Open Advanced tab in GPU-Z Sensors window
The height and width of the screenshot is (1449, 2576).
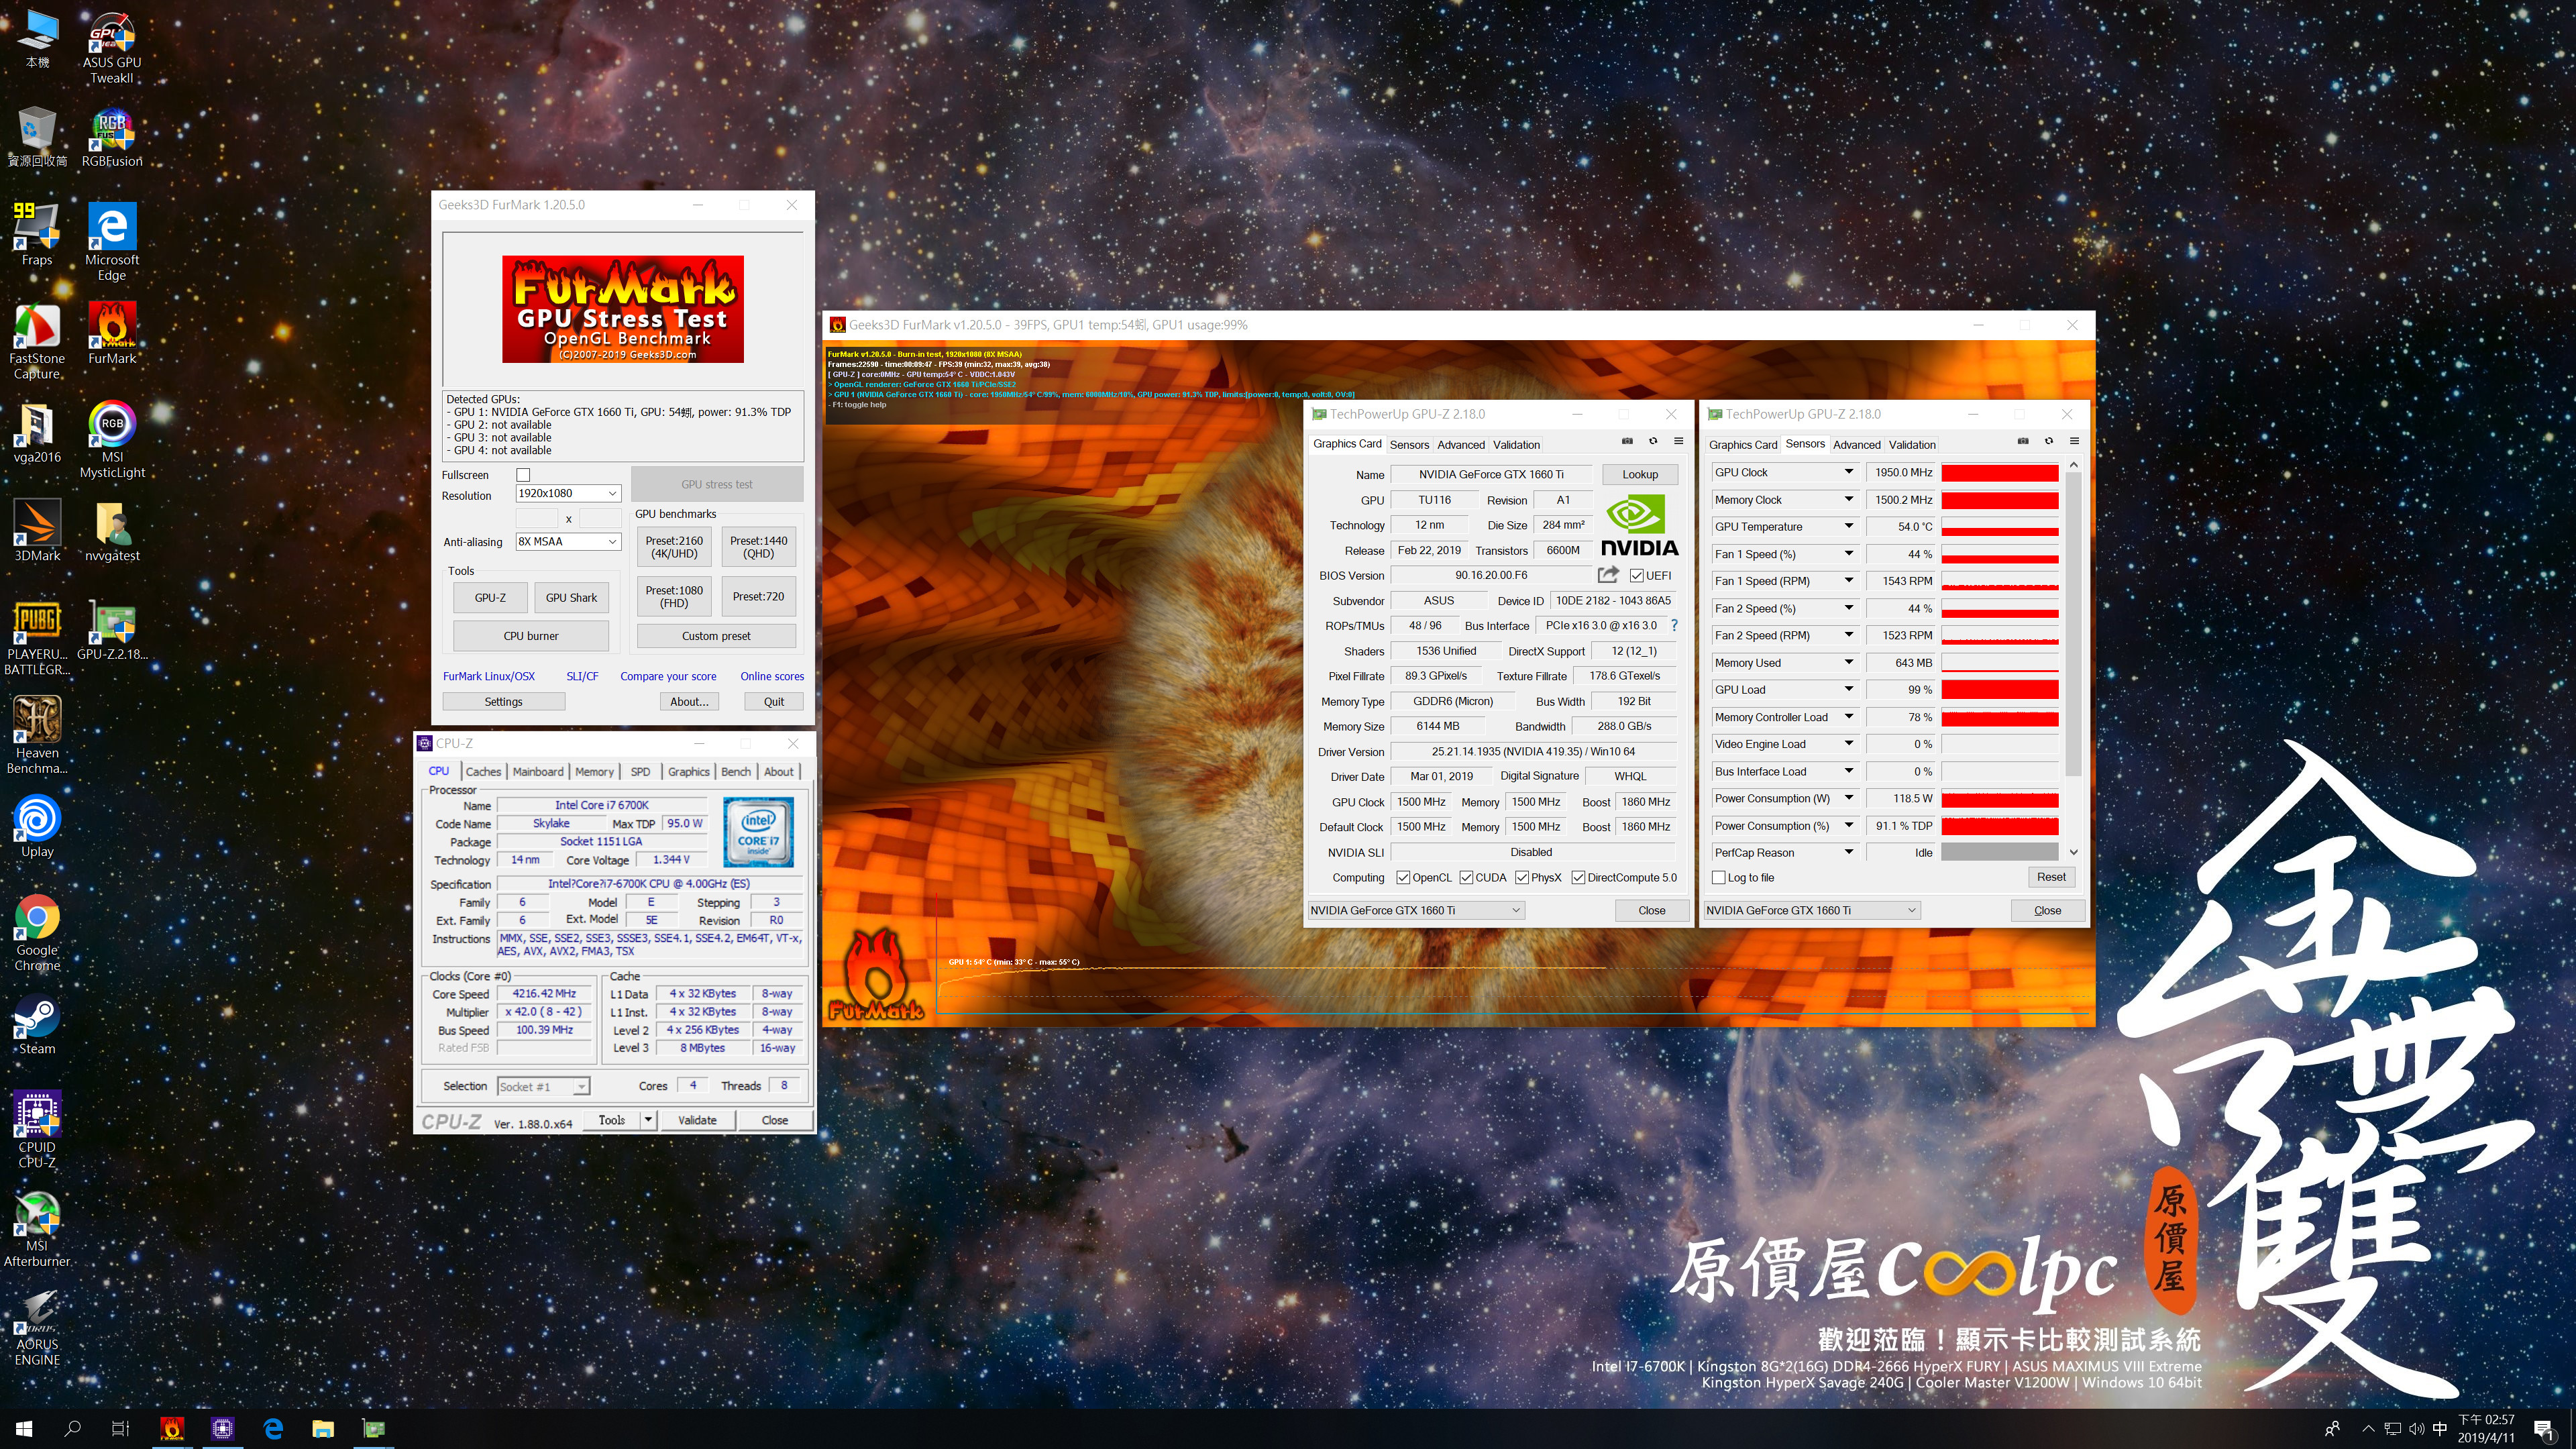click(x=1857, y=445)
